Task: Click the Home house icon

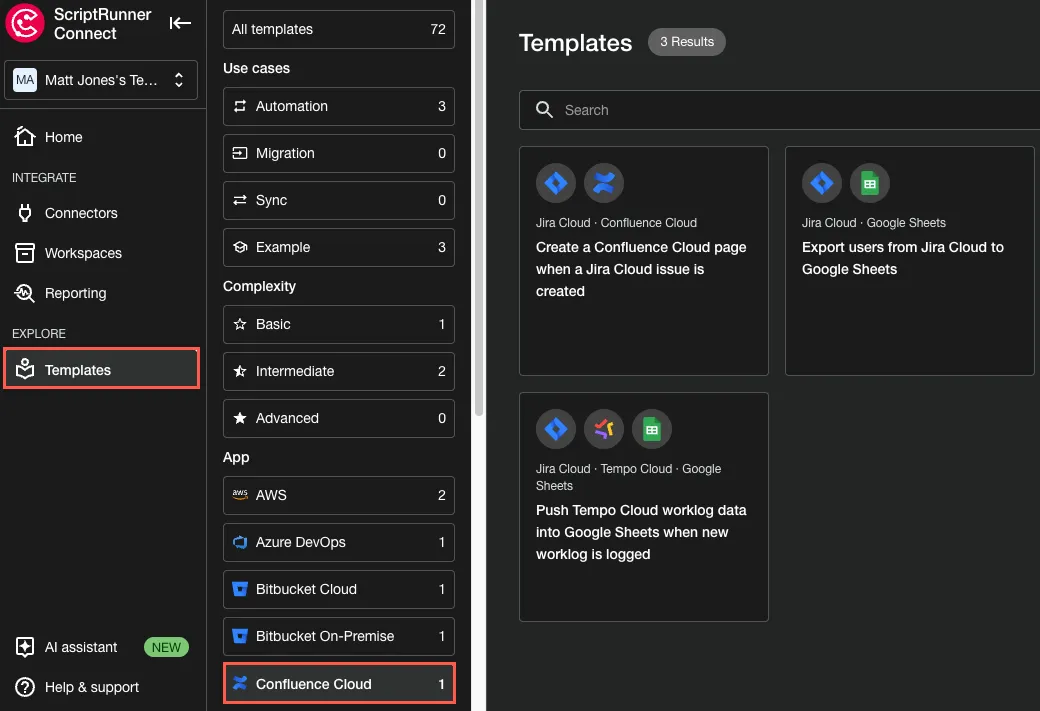Action: pyautogui.click(x=25, y=137)
